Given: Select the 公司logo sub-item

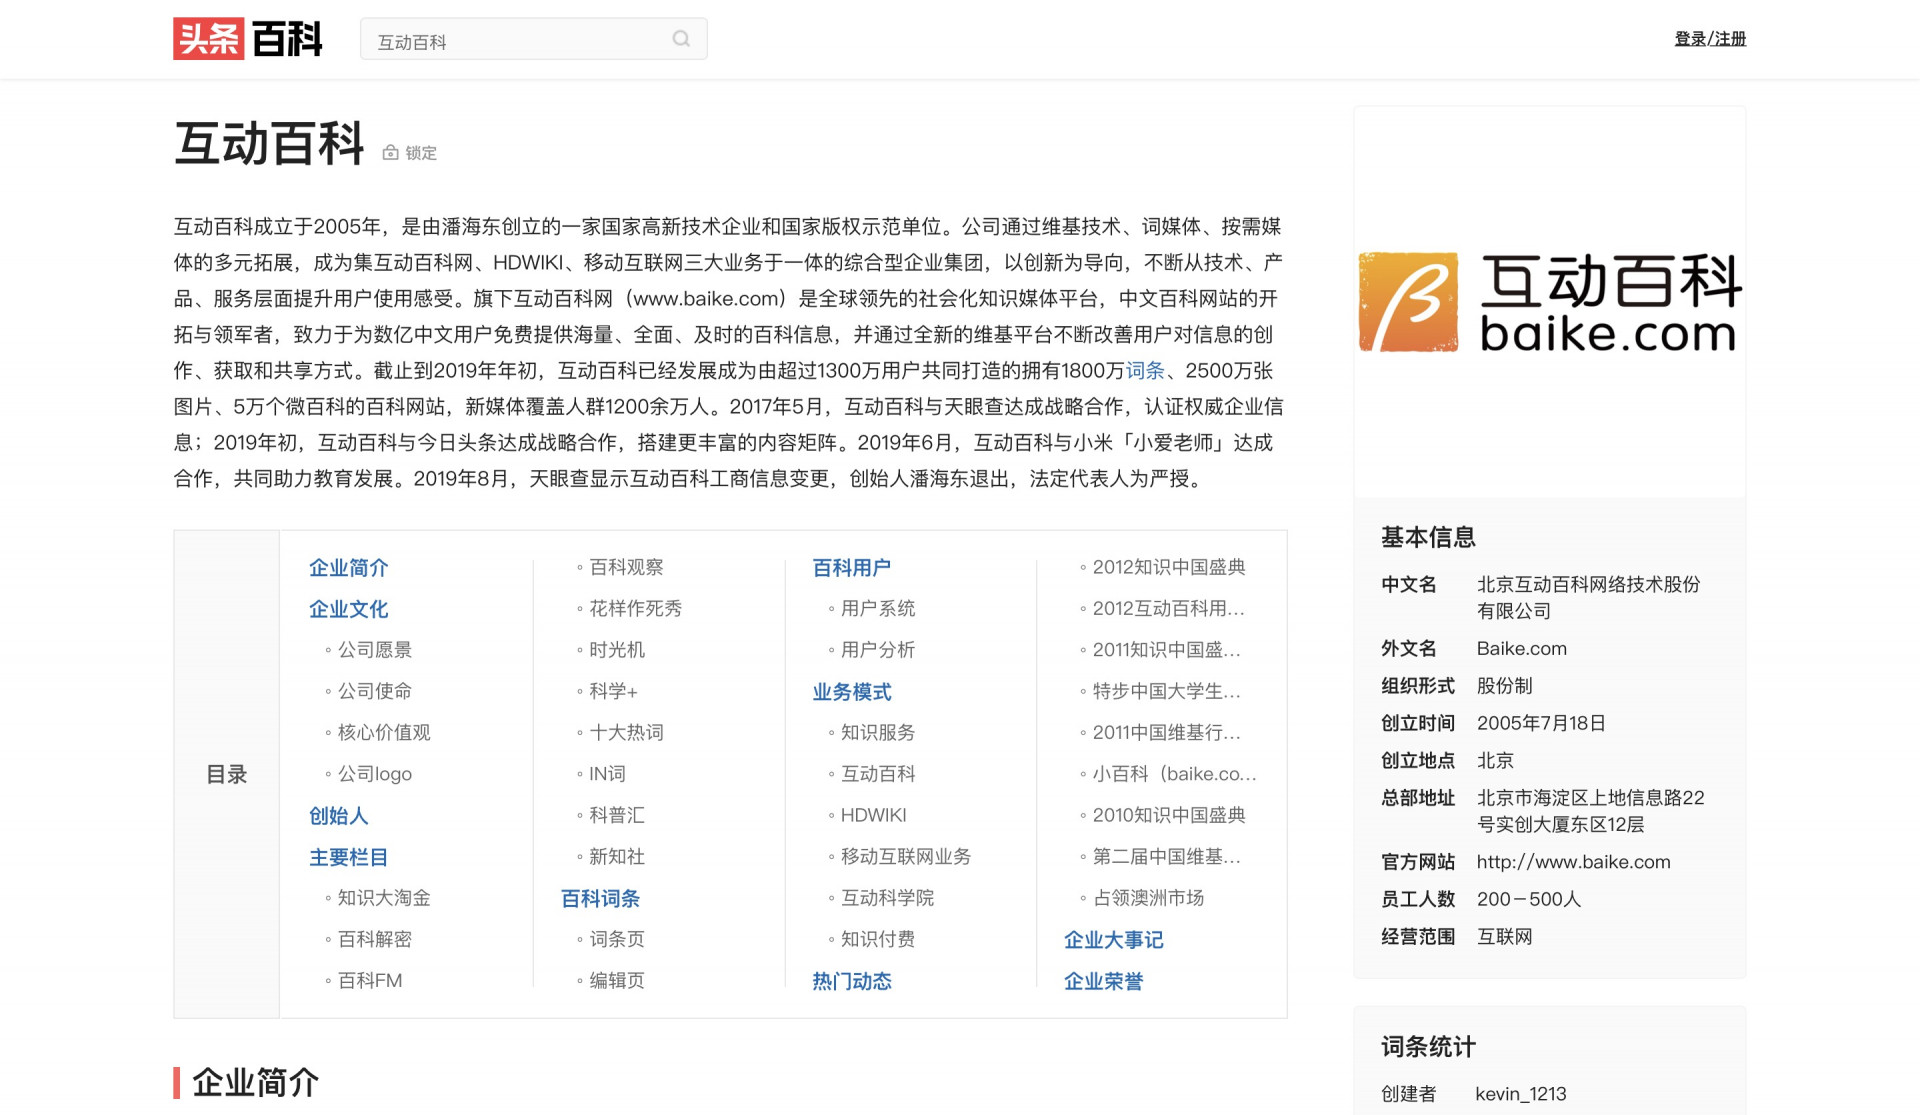Looking at the screenshot, I should (374, 774).
